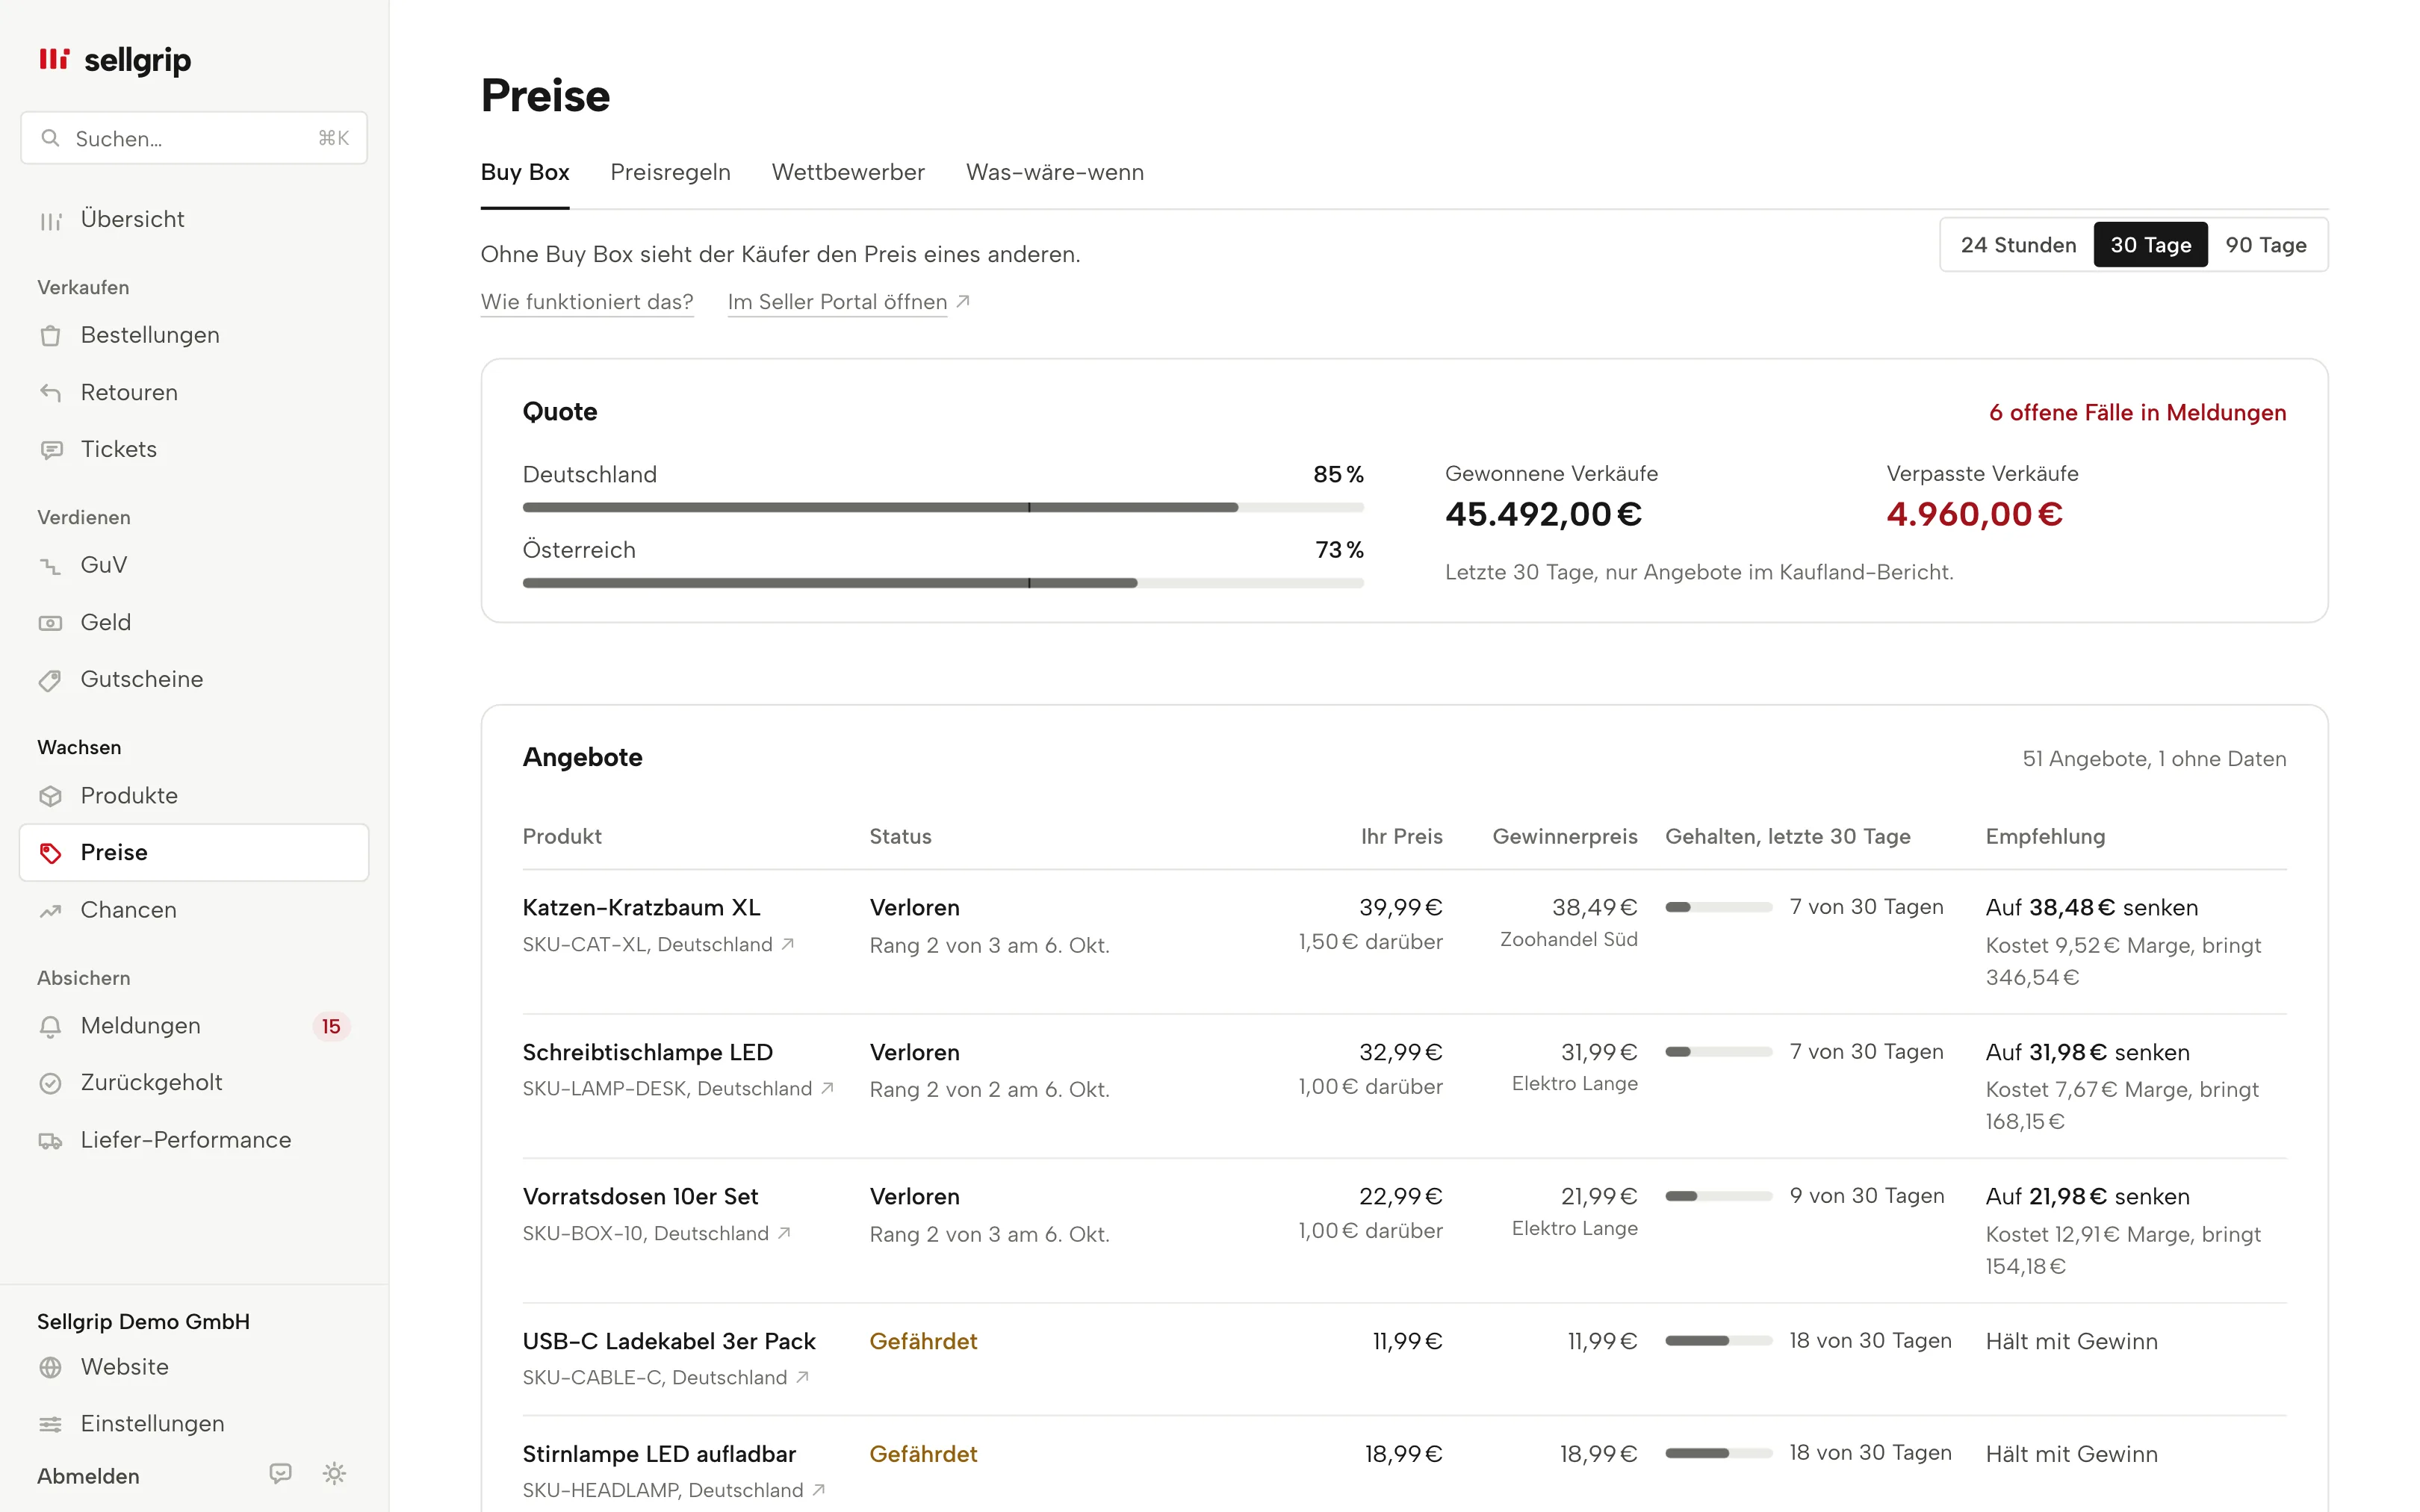Open Chancen in the sidebar

pyautogui.click(x=194, y=910)
